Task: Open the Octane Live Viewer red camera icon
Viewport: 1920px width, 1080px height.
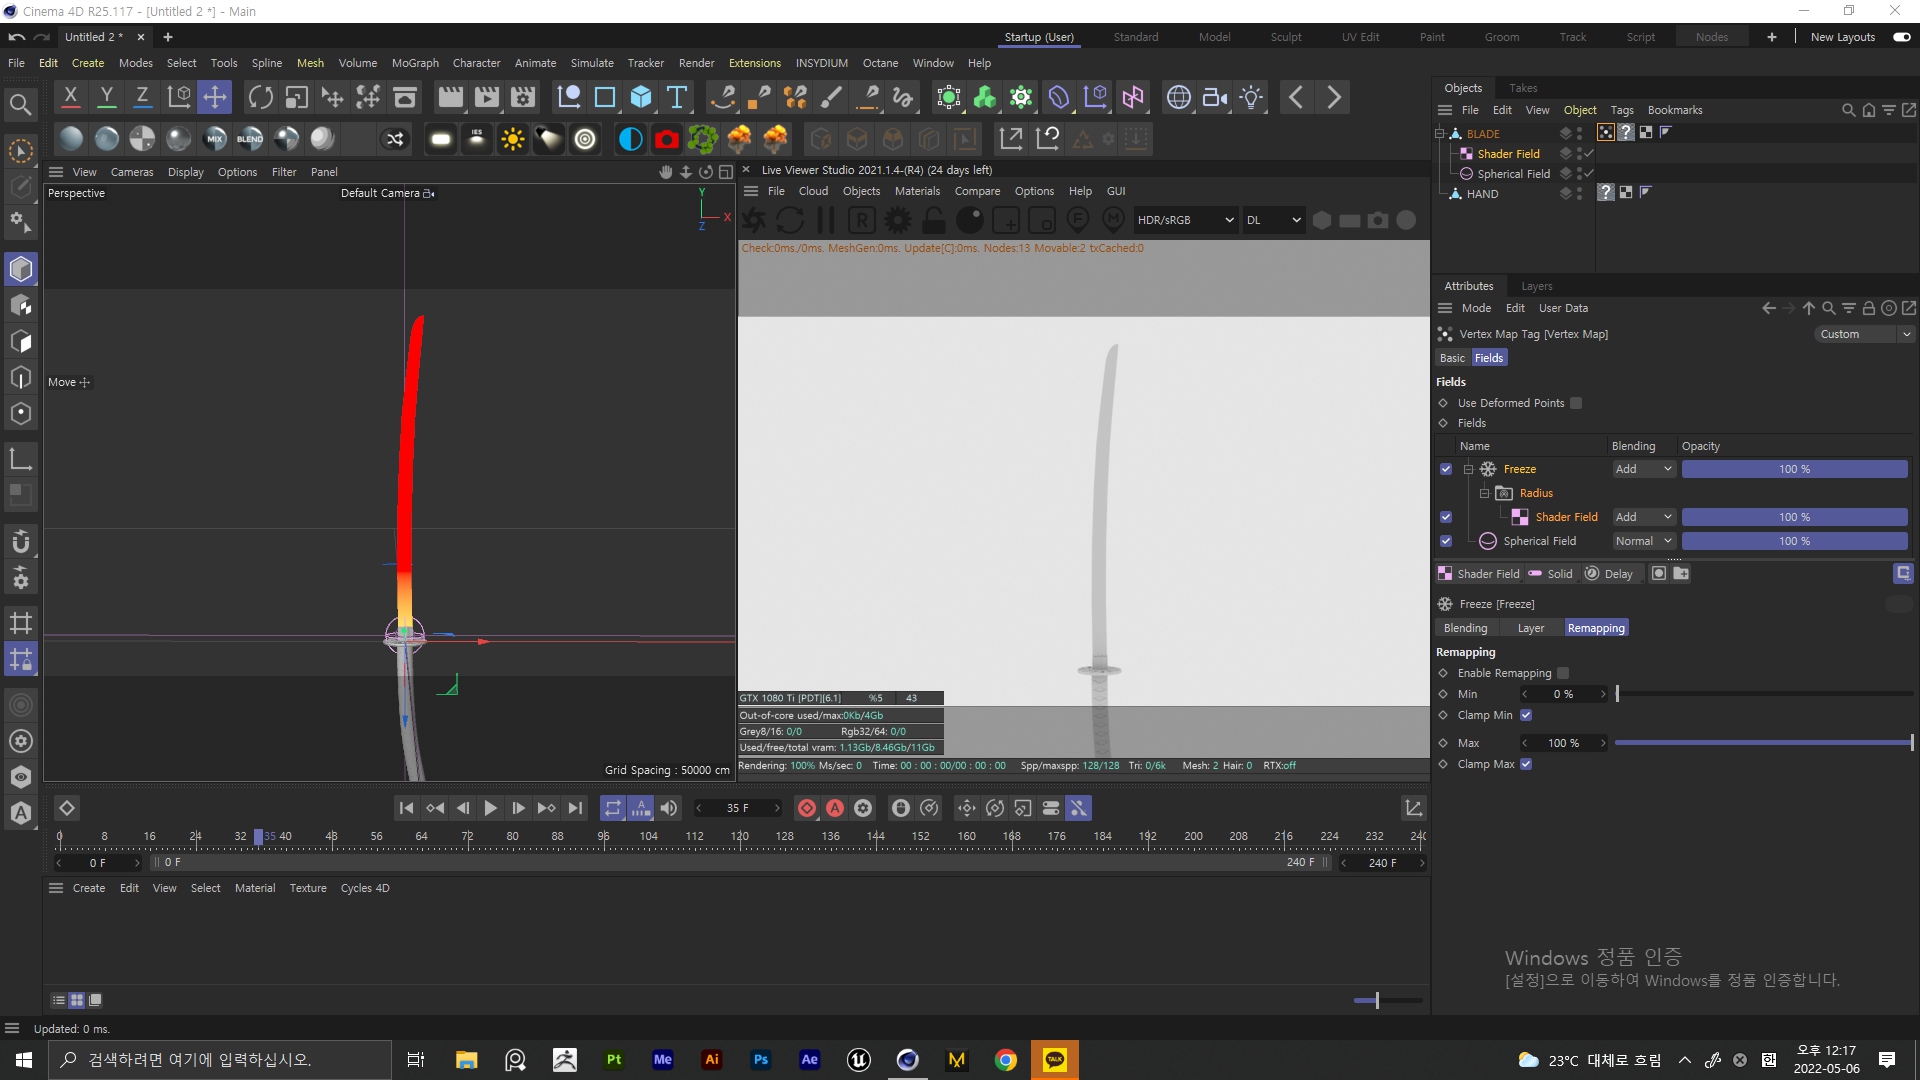Action: pyautogui.click(x=667, y=139)
